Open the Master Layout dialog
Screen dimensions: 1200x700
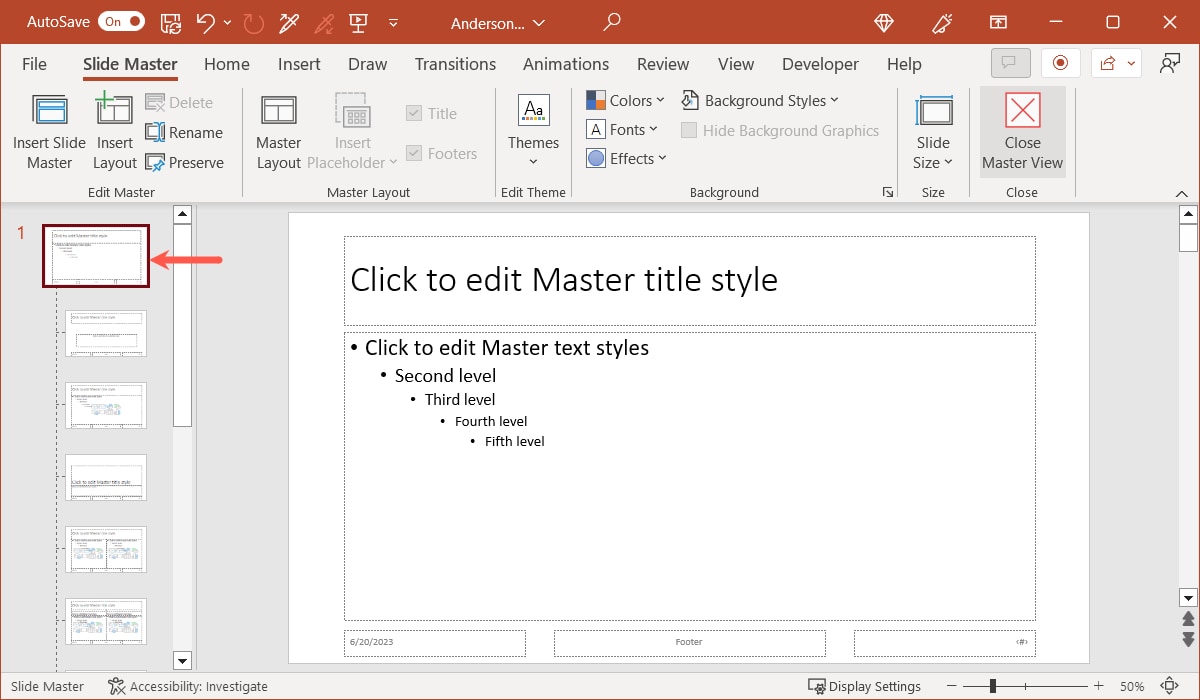click(x=278, y=131)
